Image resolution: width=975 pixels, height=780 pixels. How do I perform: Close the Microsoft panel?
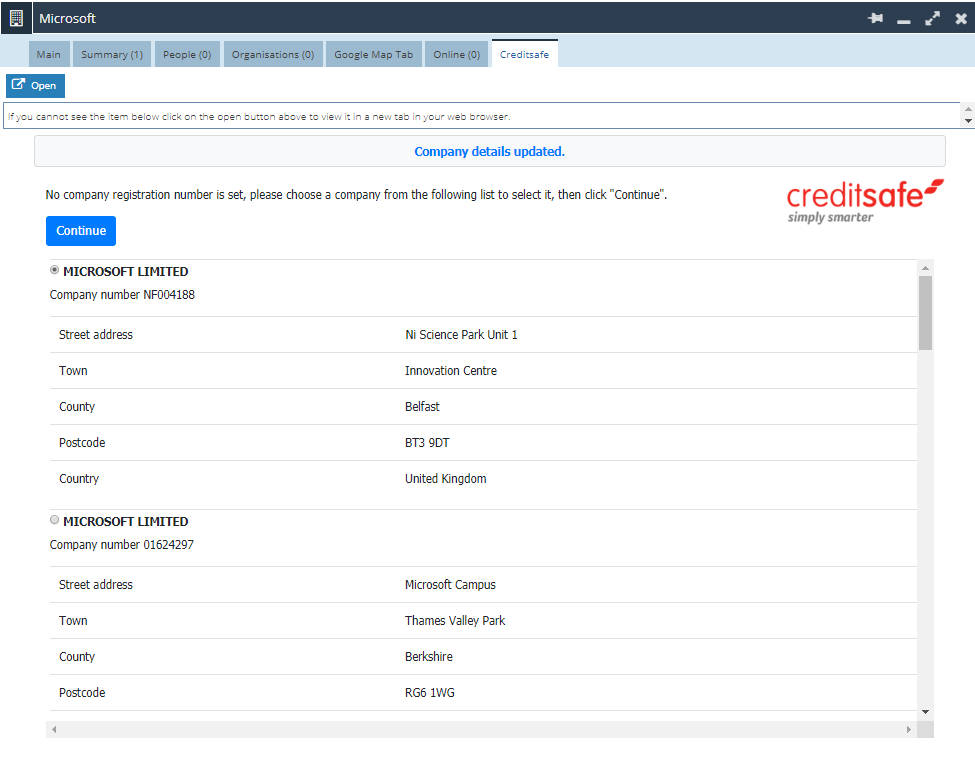pos(961,18)
